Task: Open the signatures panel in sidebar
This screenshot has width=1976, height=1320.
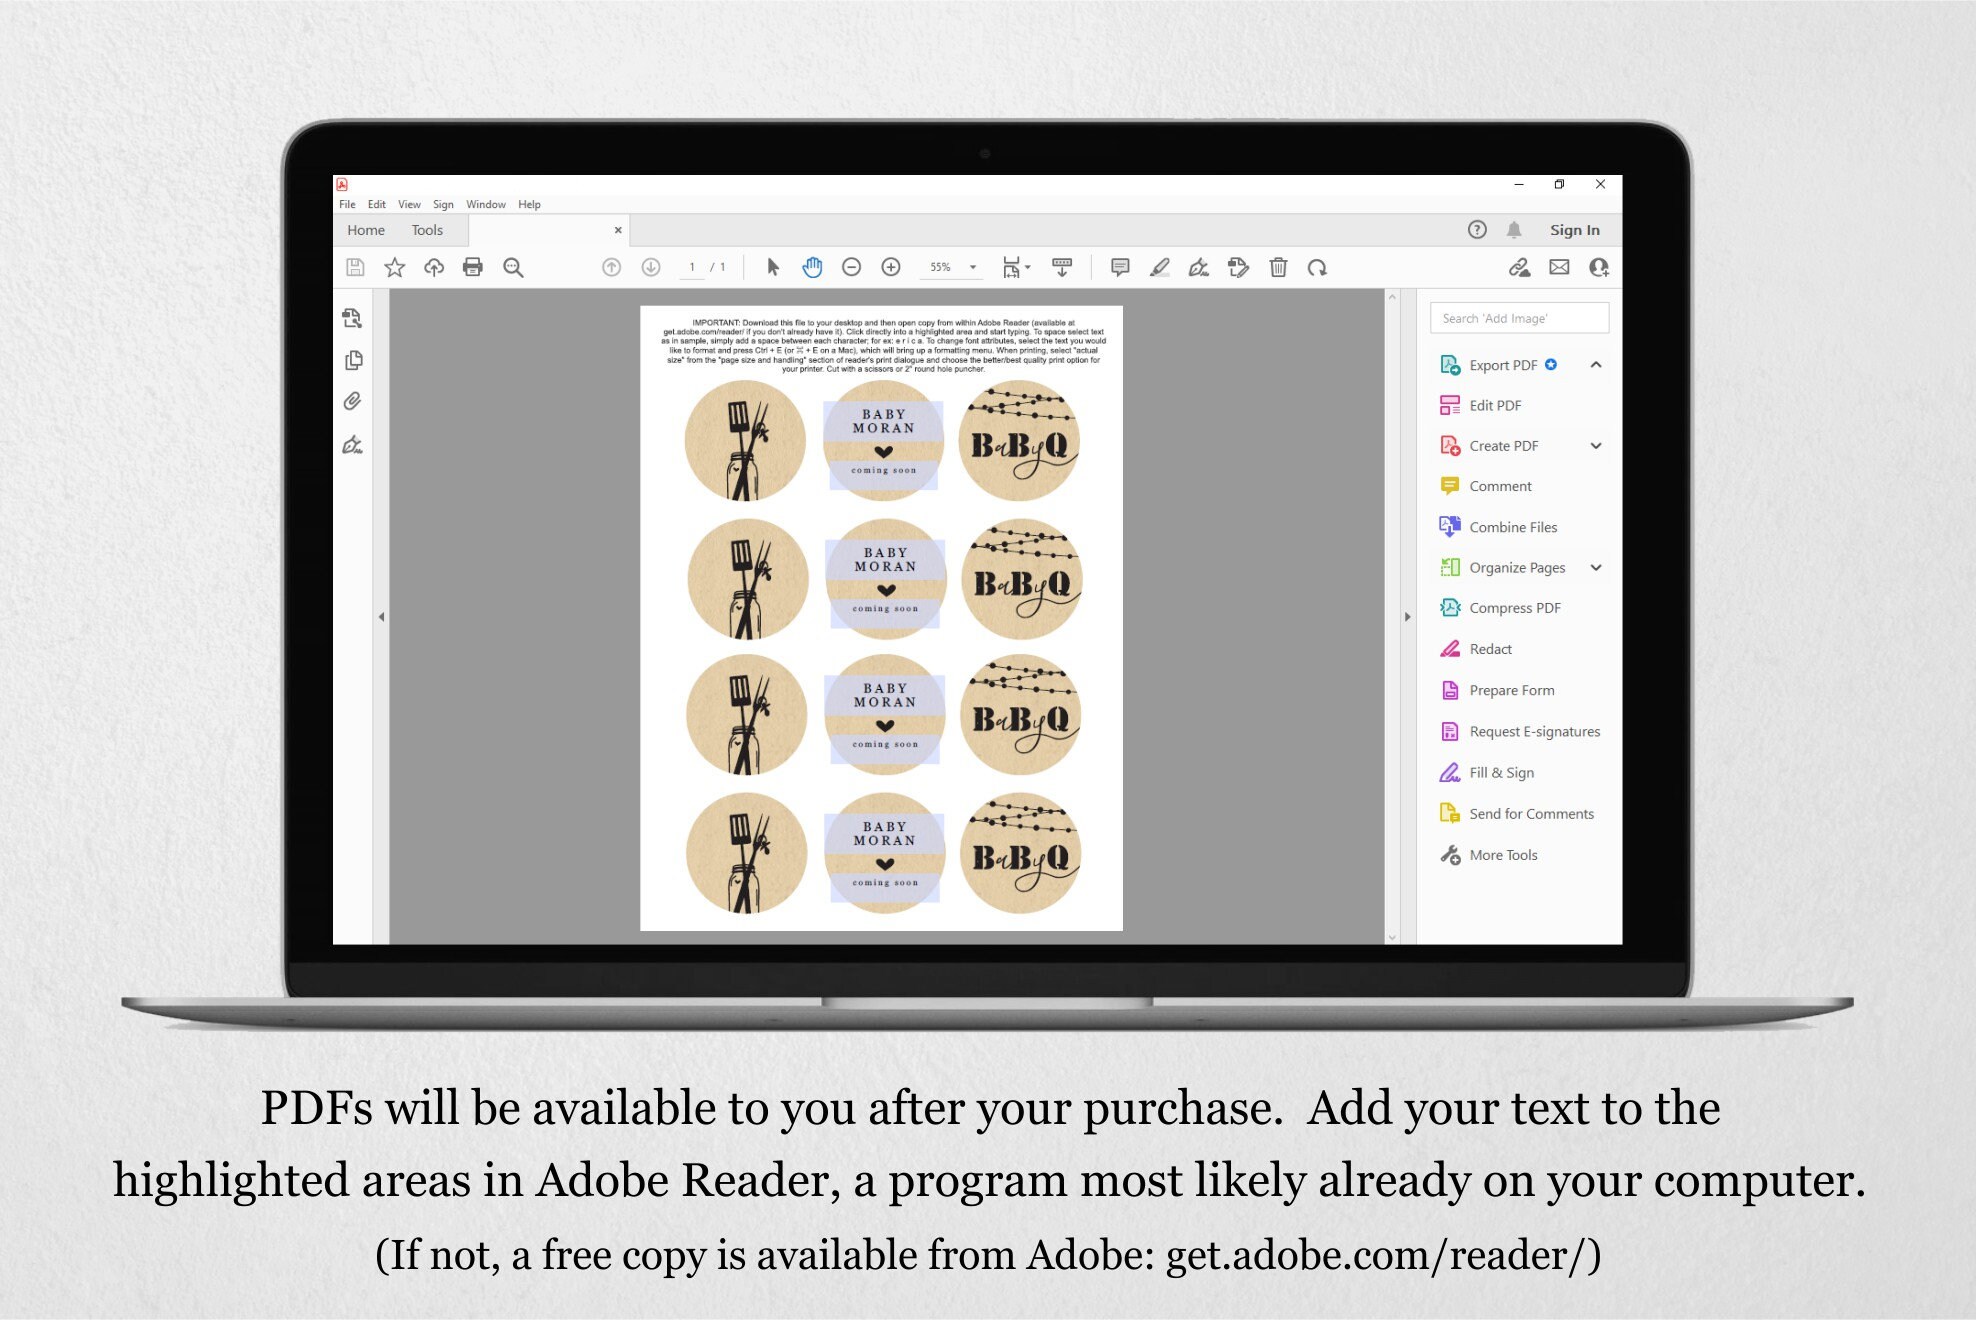Action: click(x=353, y=444)
